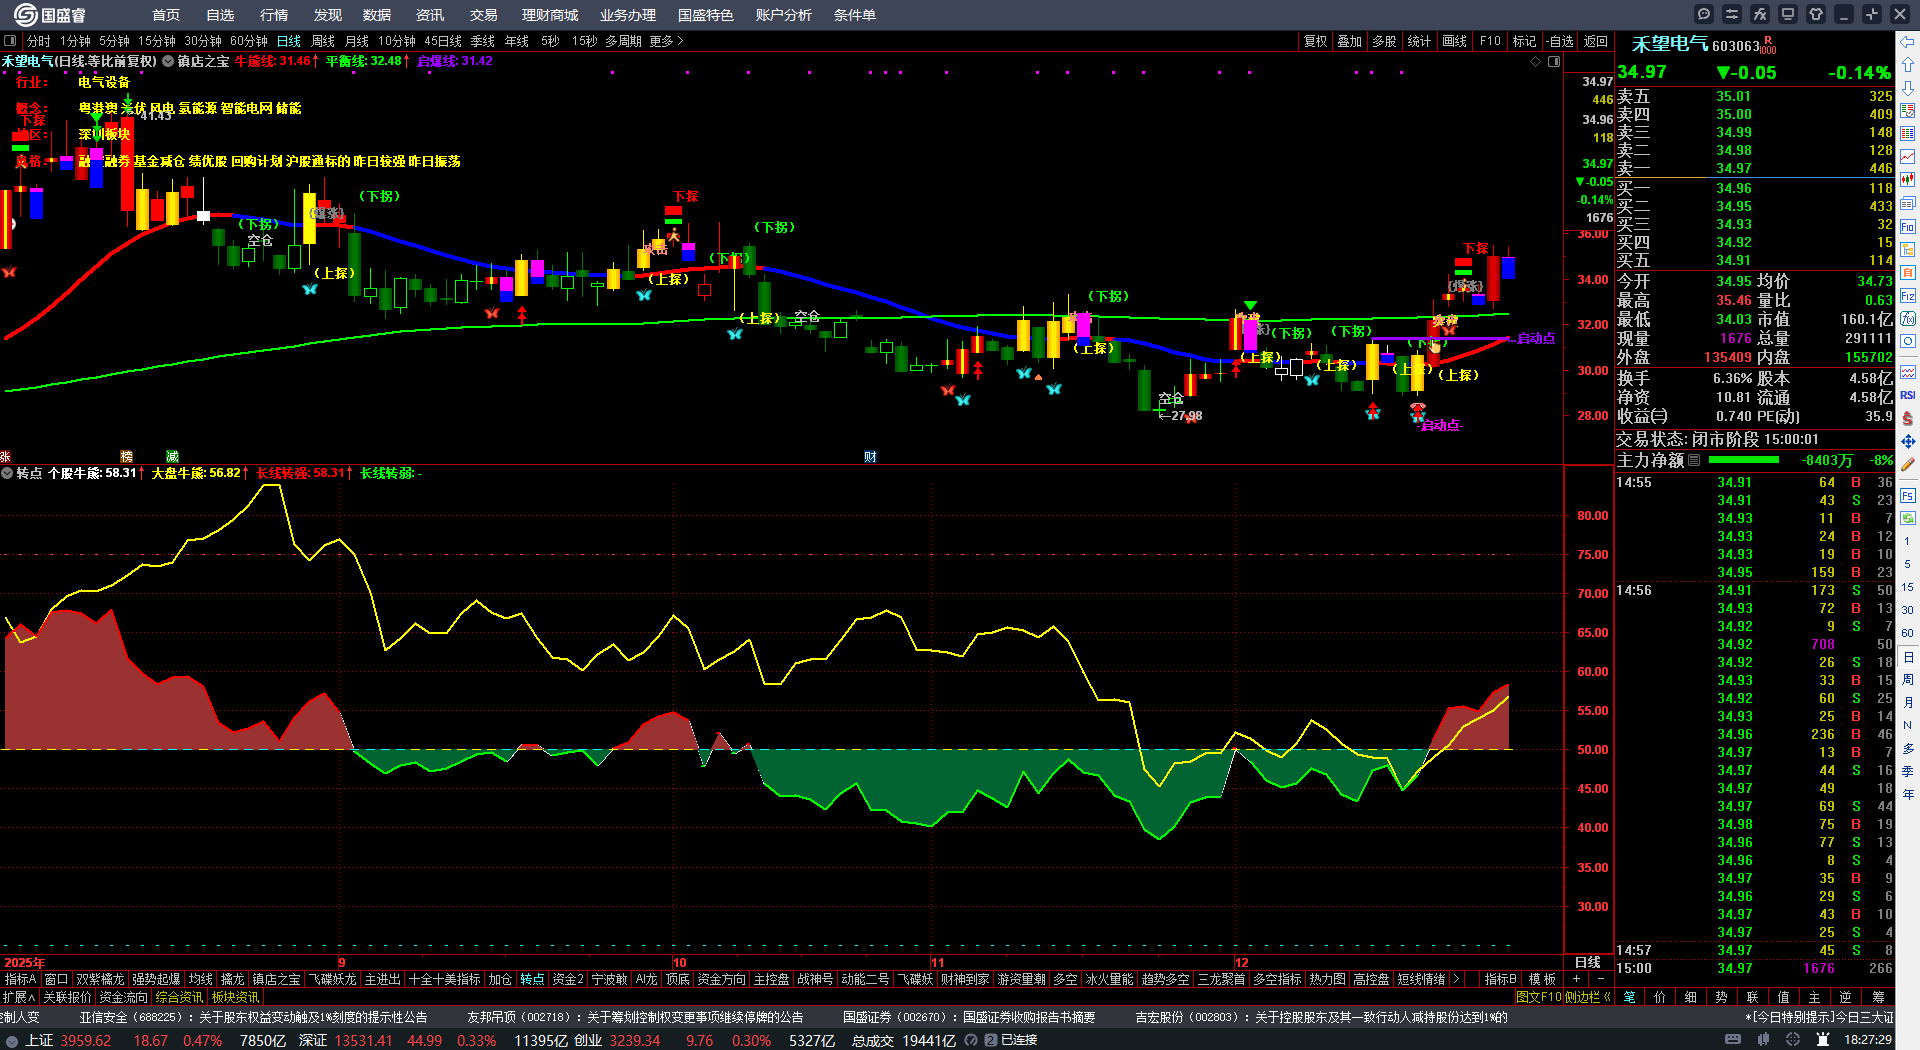
Task: Click the back arrow in right sidebar
Action: coord(1908,42)
